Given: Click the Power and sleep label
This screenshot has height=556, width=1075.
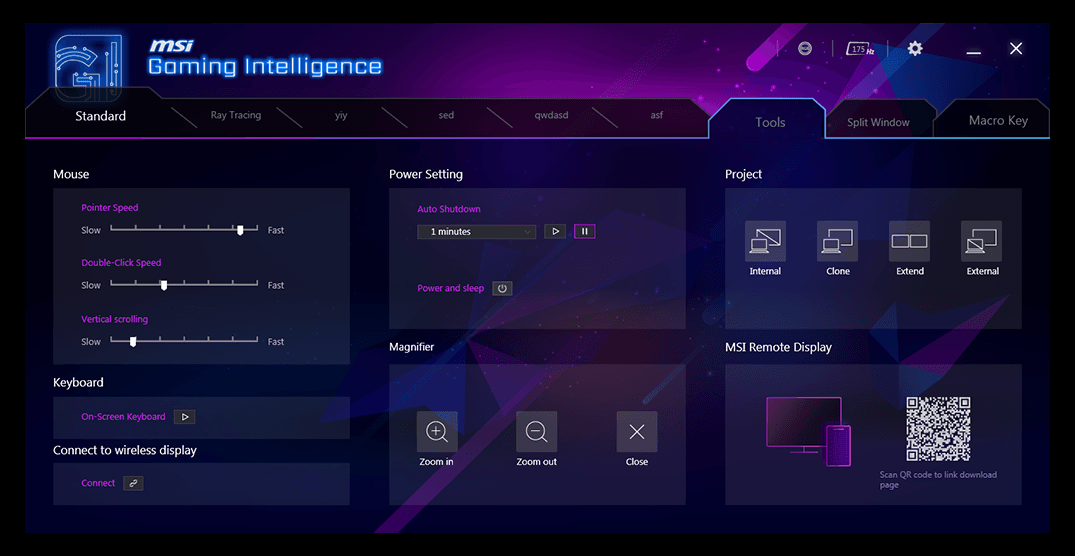Looking at the screenshot, I should click(x=450, y=289).
